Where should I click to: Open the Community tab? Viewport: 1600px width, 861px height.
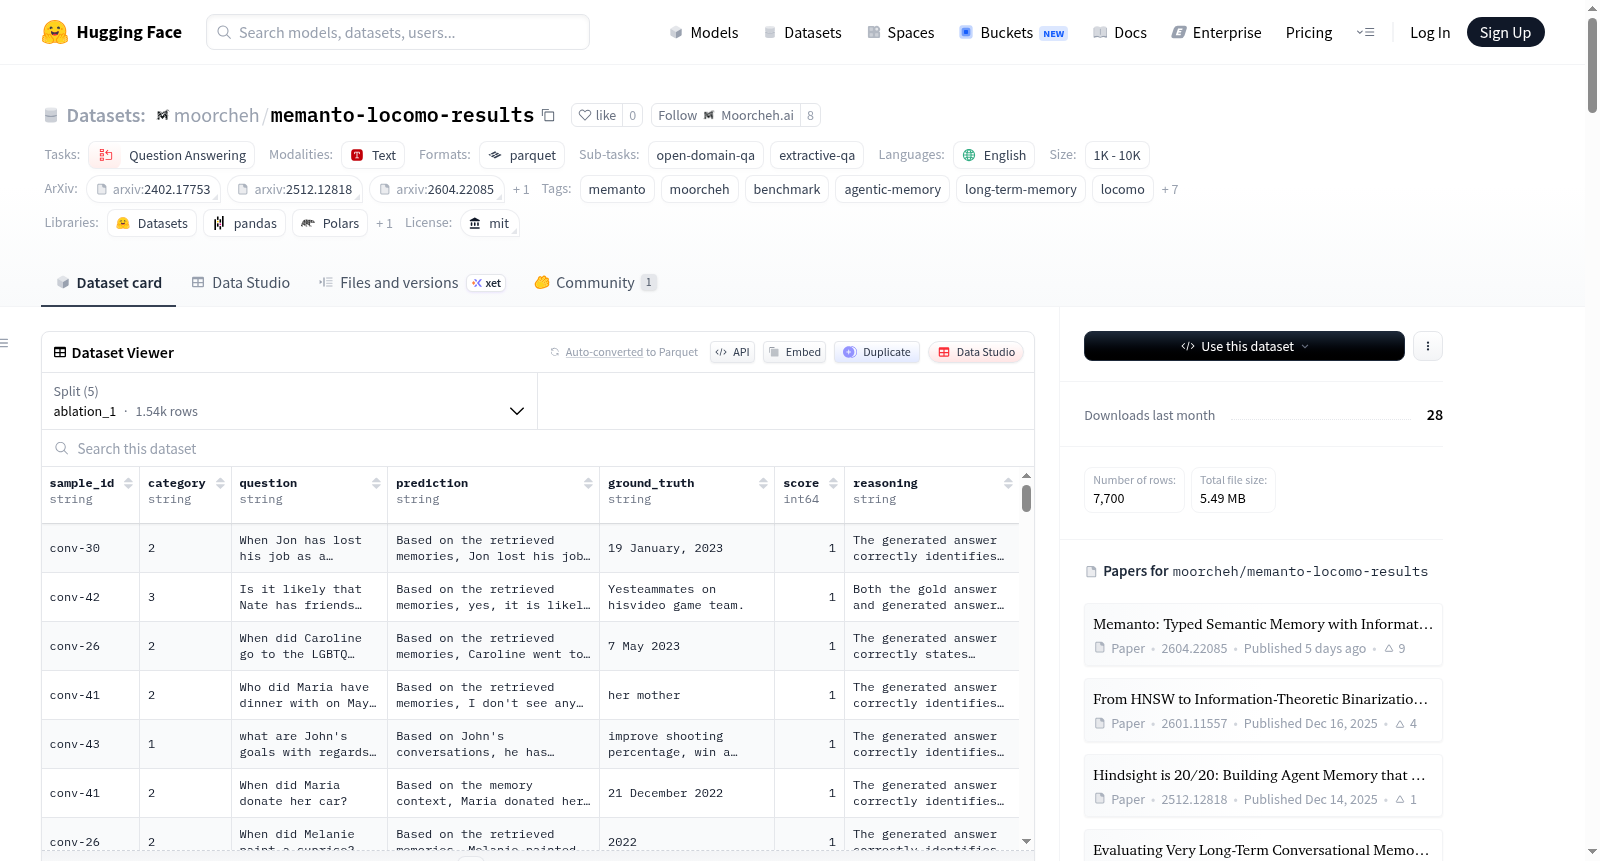pyautogui.click(x=595, y=283)
